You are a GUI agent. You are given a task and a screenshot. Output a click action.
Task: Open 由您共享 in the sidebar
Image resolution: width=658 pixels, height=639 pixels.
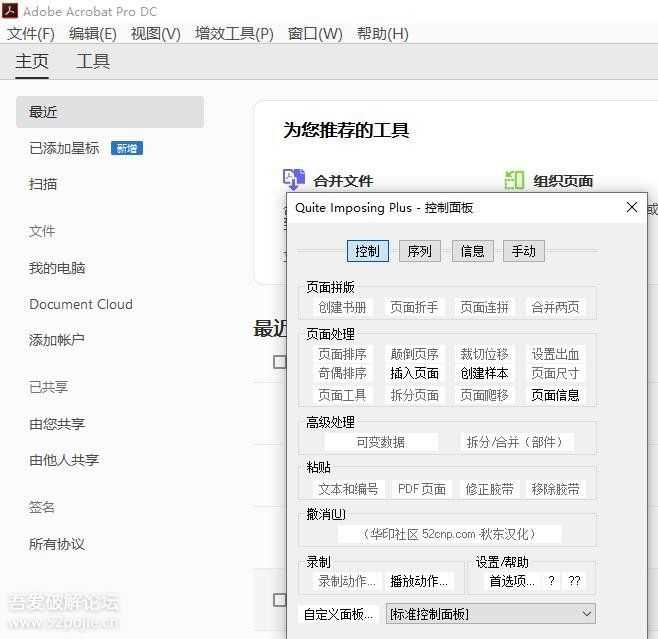pos(57,424)
